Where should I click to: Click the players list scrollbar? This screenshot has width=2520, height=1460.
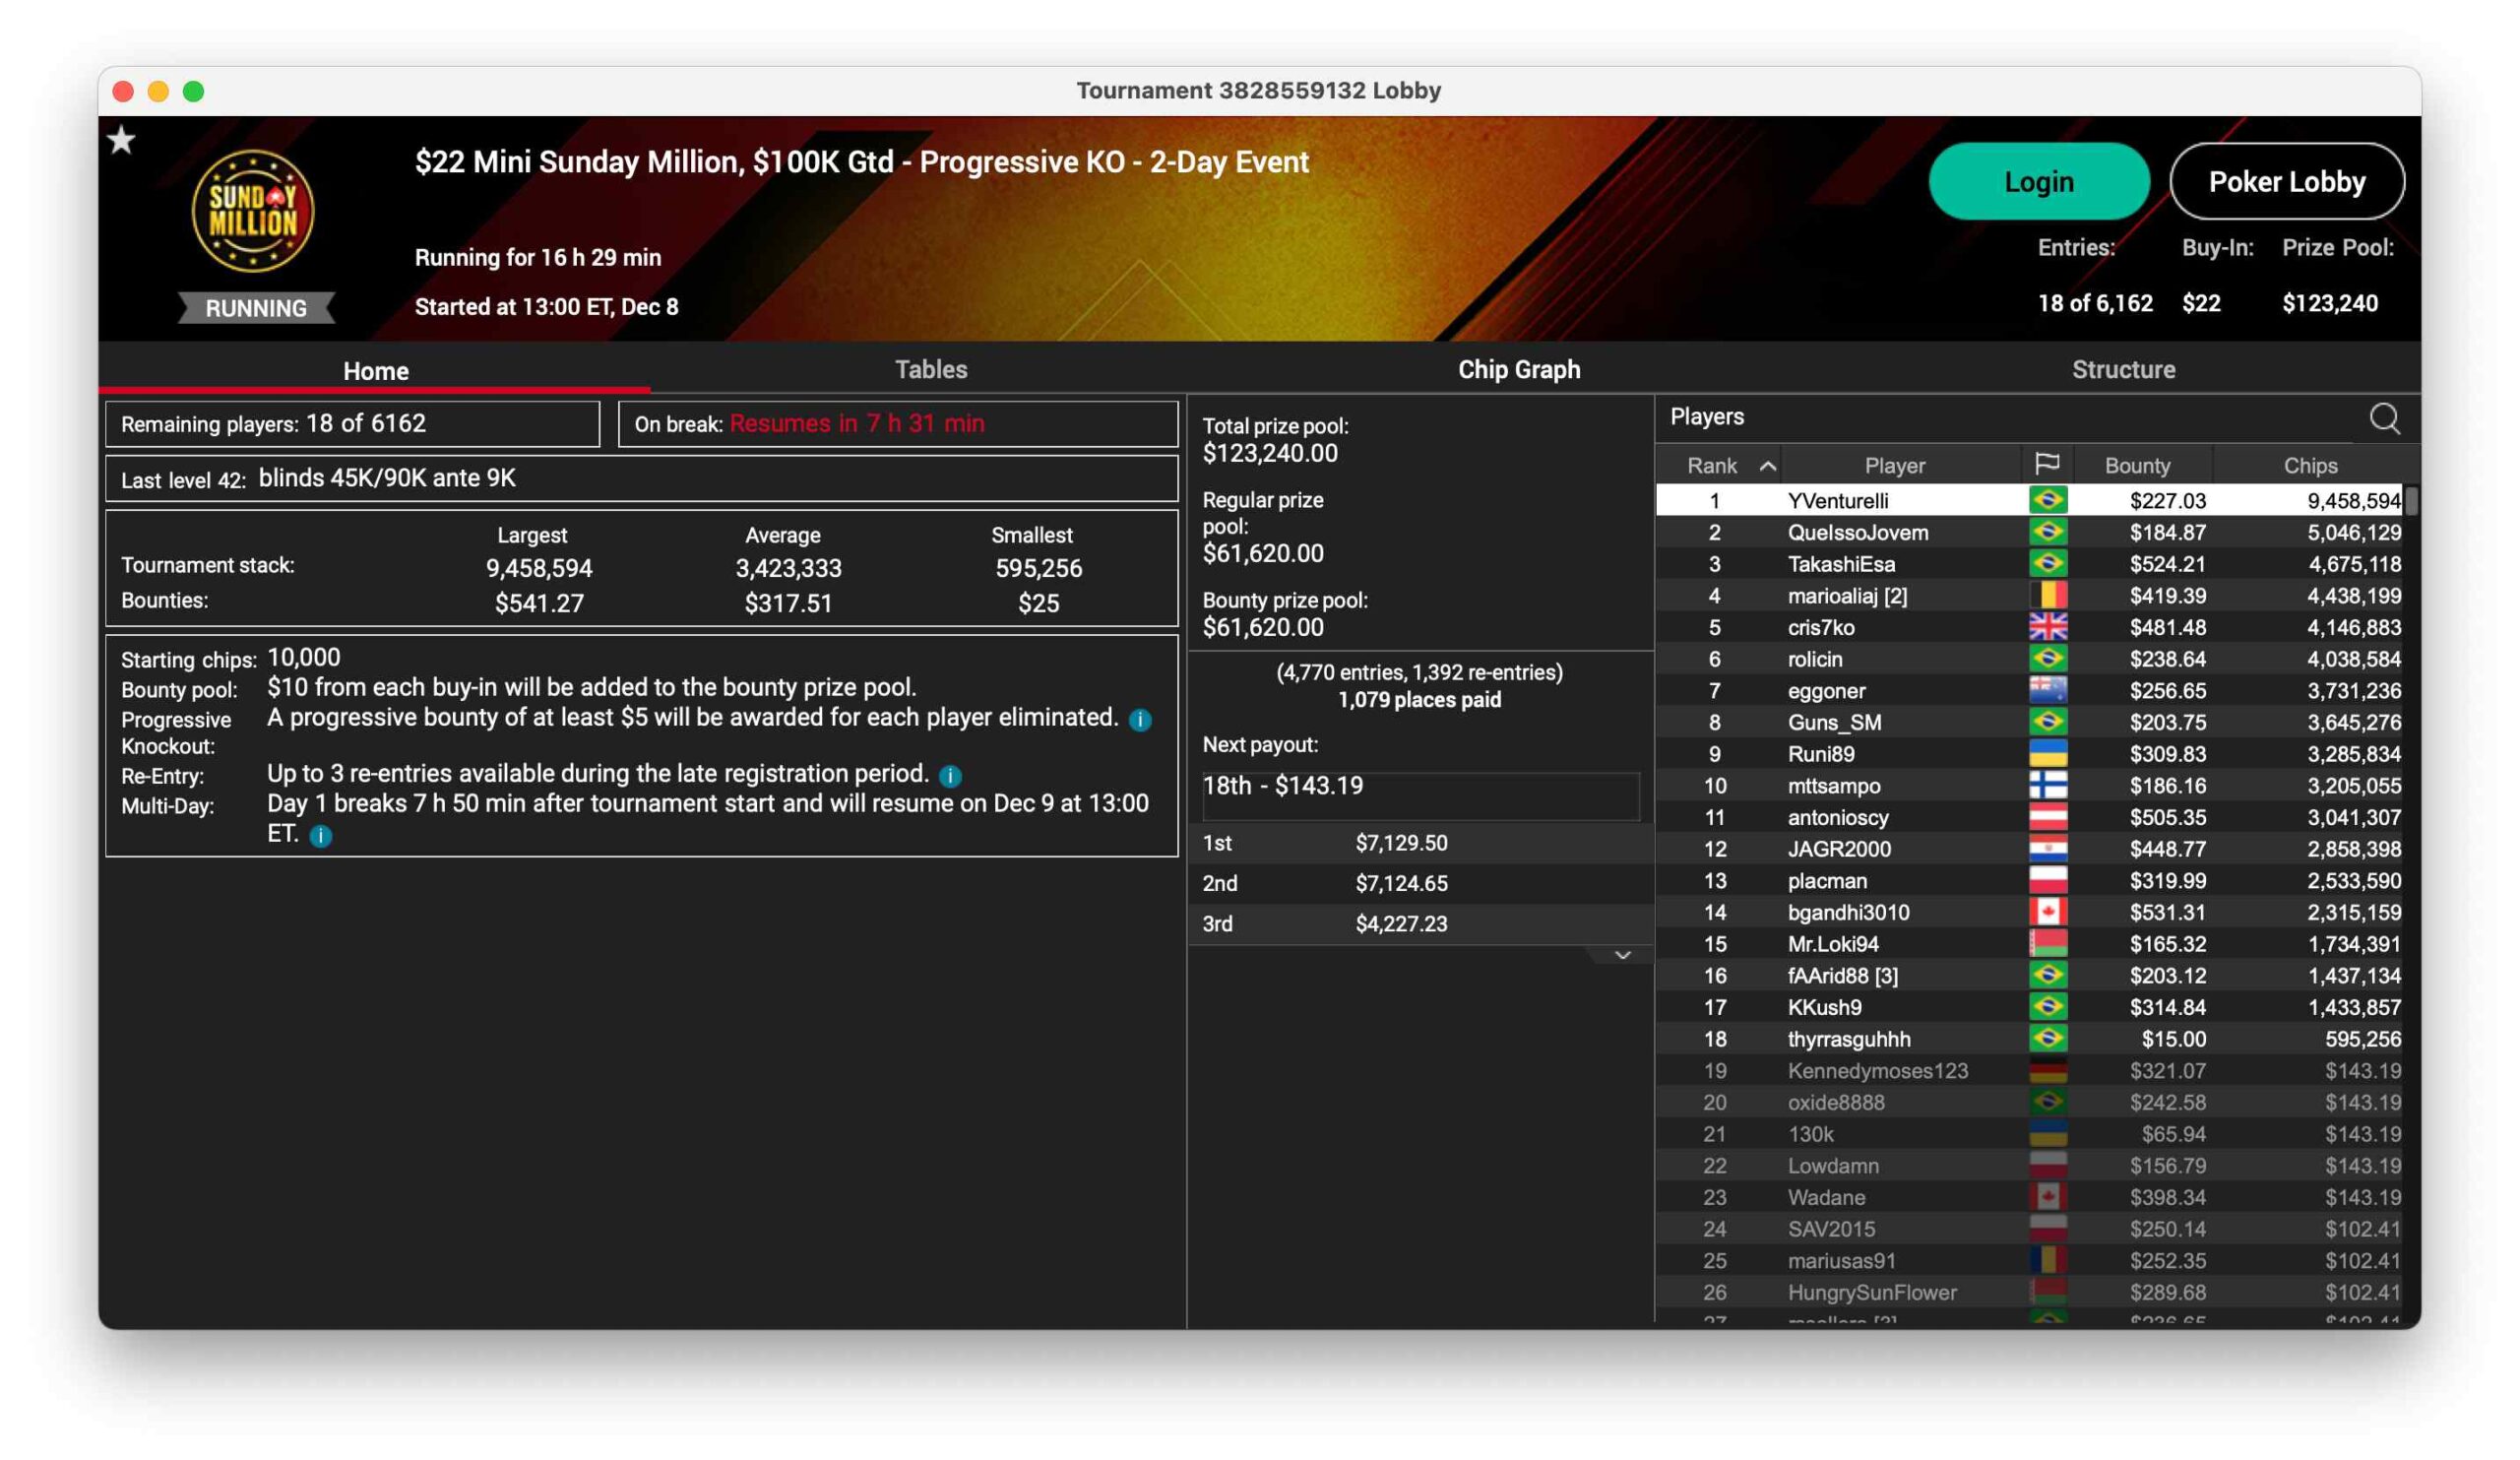(2411, 500)
